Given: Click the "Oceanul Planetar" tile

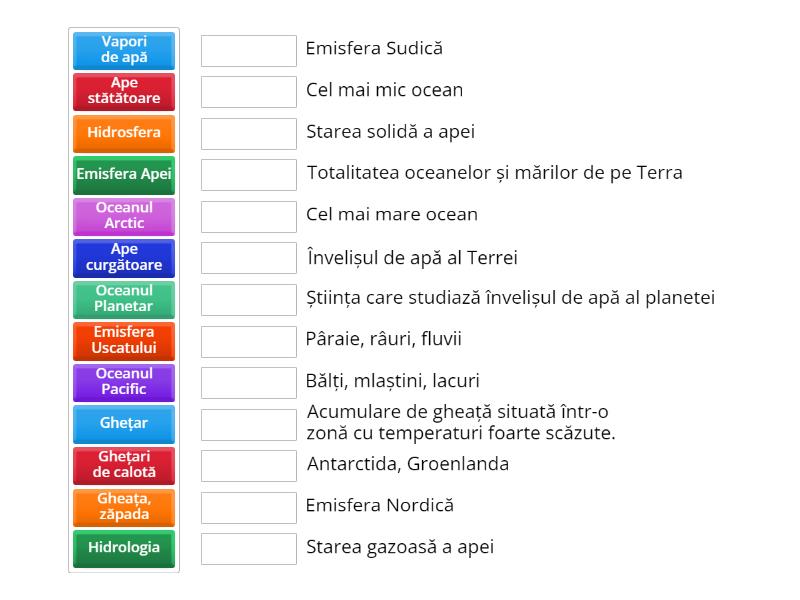Looking at the screenshot, I should 123,299.
